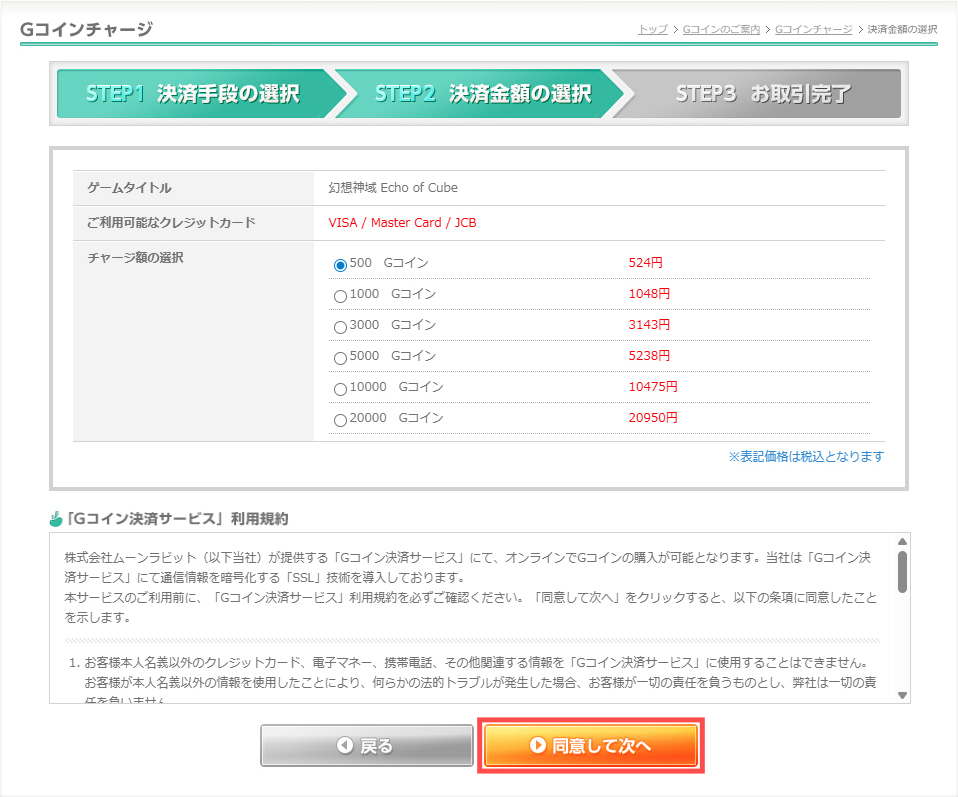
Task: Click the gray 戻る button
Action: tap(366, 746)
